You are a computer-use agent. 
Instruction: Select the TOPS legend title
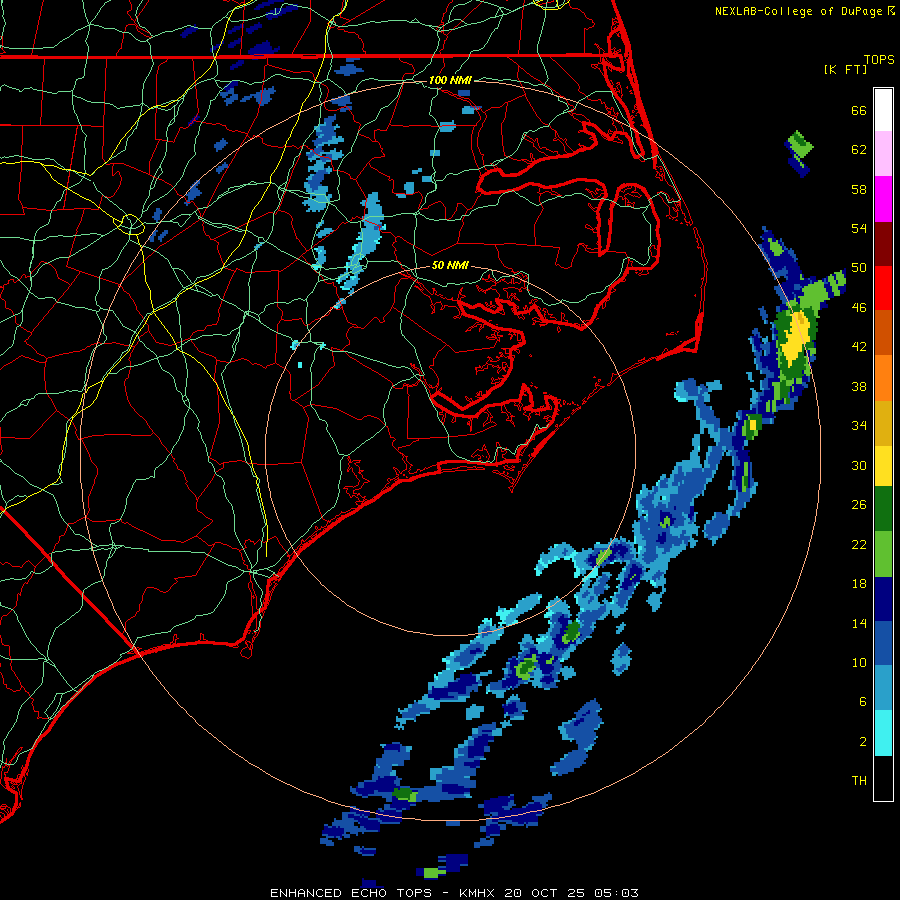pyautogui.click(x=879, y=60)
